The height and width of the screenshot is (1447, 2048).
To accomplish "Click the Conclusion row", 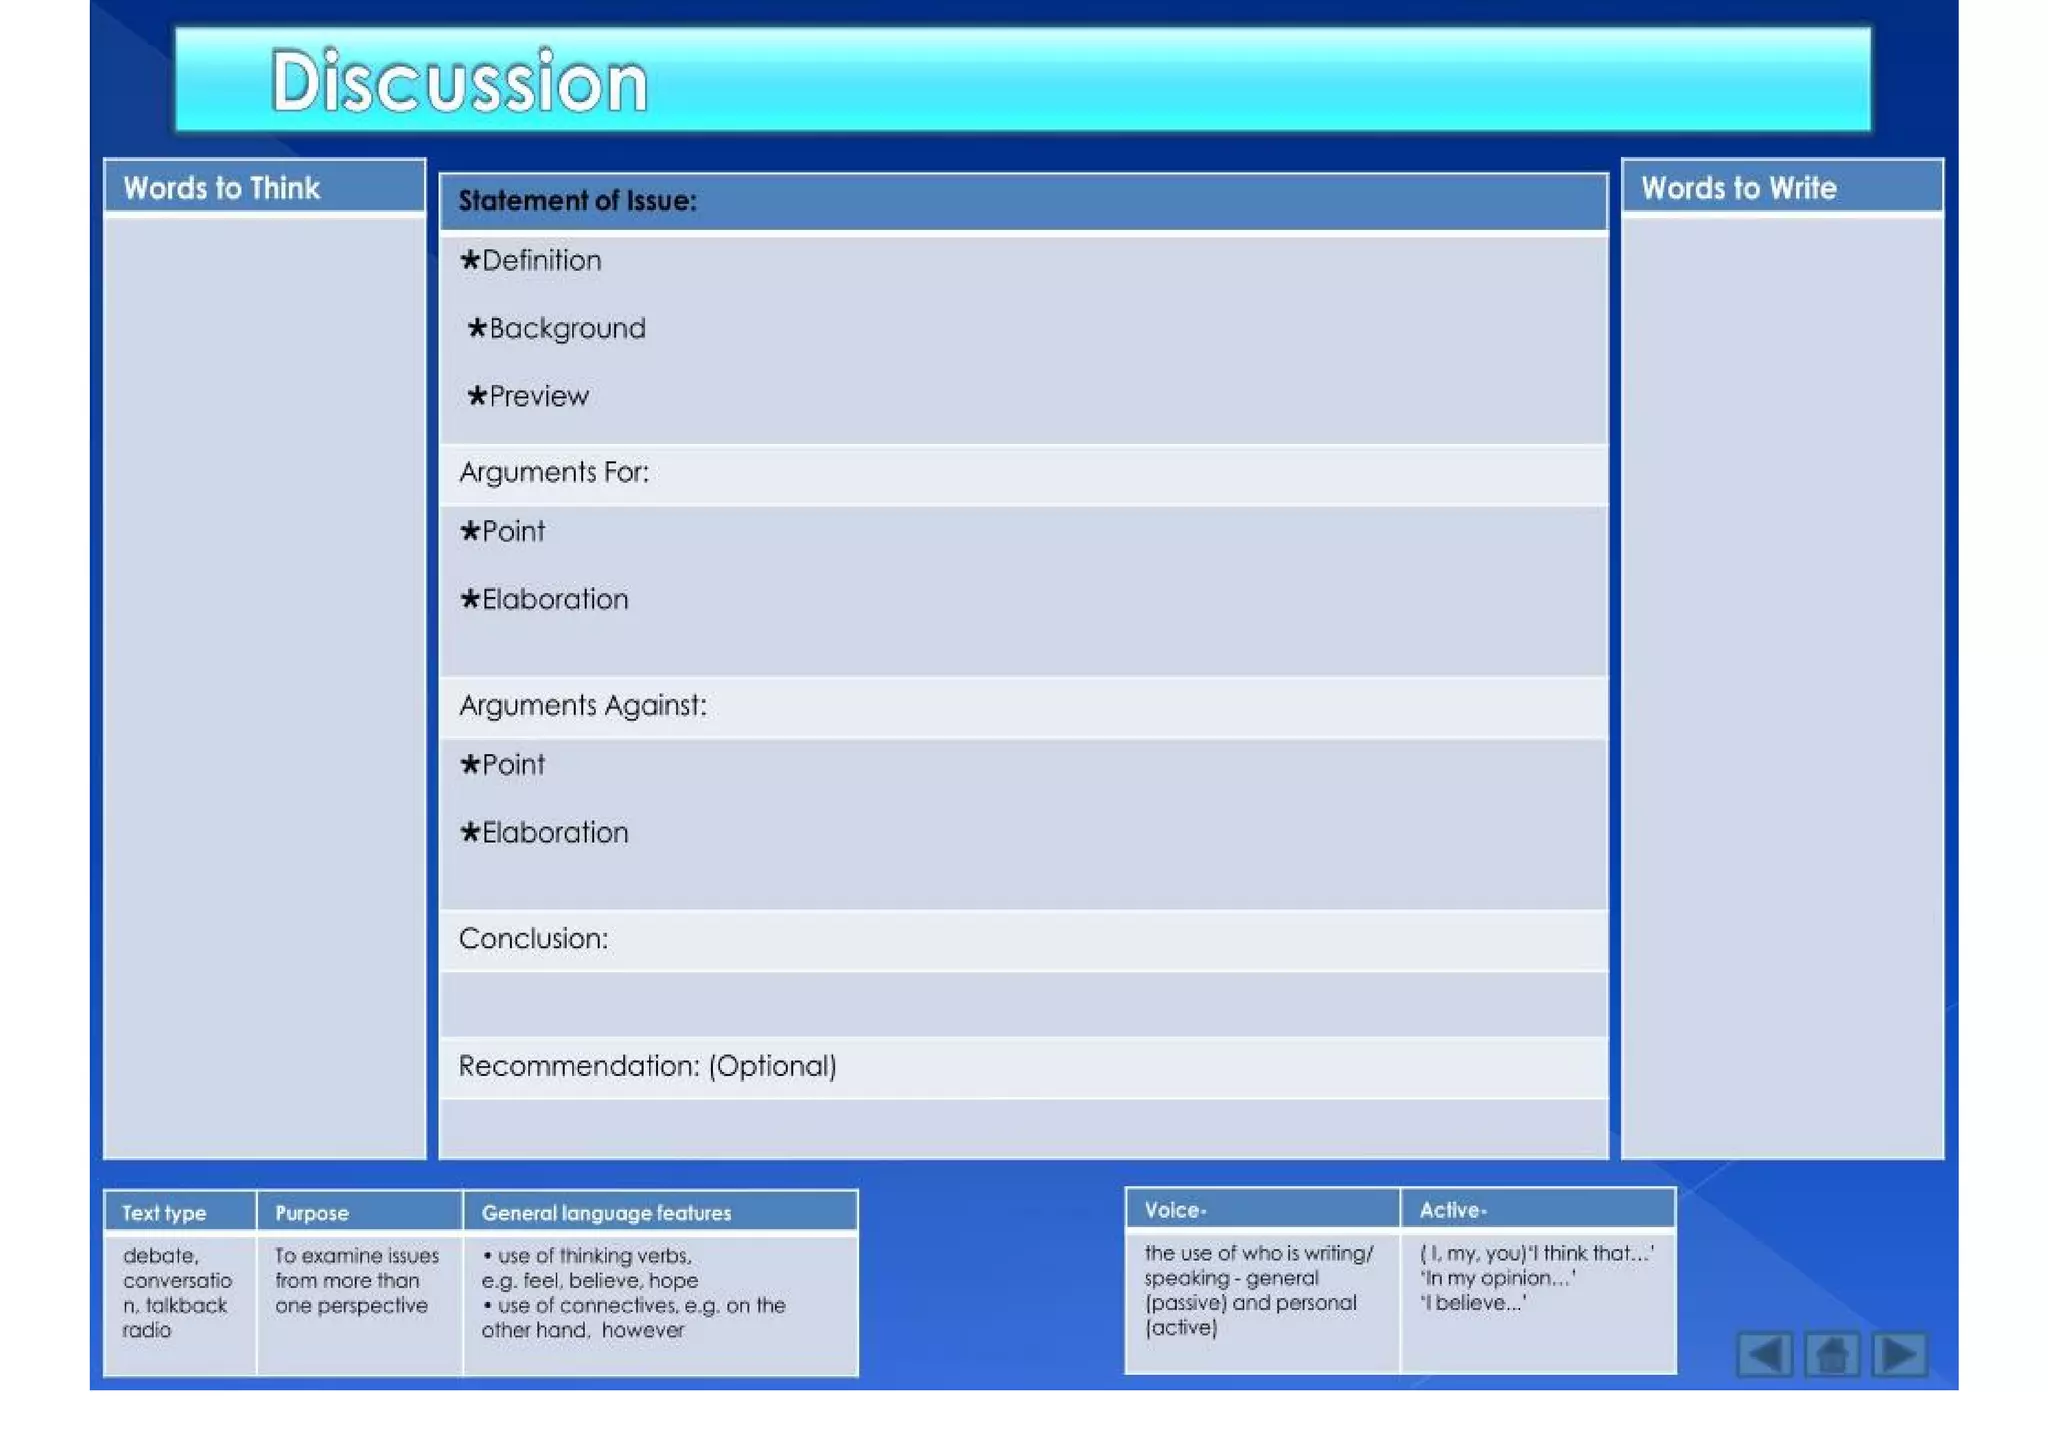I will click(533, 939).
